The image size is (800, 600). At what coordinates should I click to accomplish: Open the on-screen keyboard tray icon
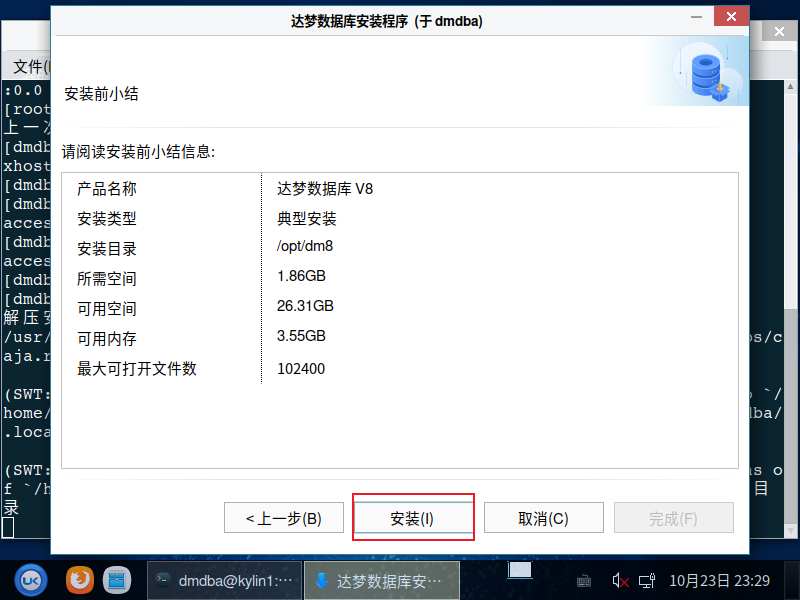(584, 581)
